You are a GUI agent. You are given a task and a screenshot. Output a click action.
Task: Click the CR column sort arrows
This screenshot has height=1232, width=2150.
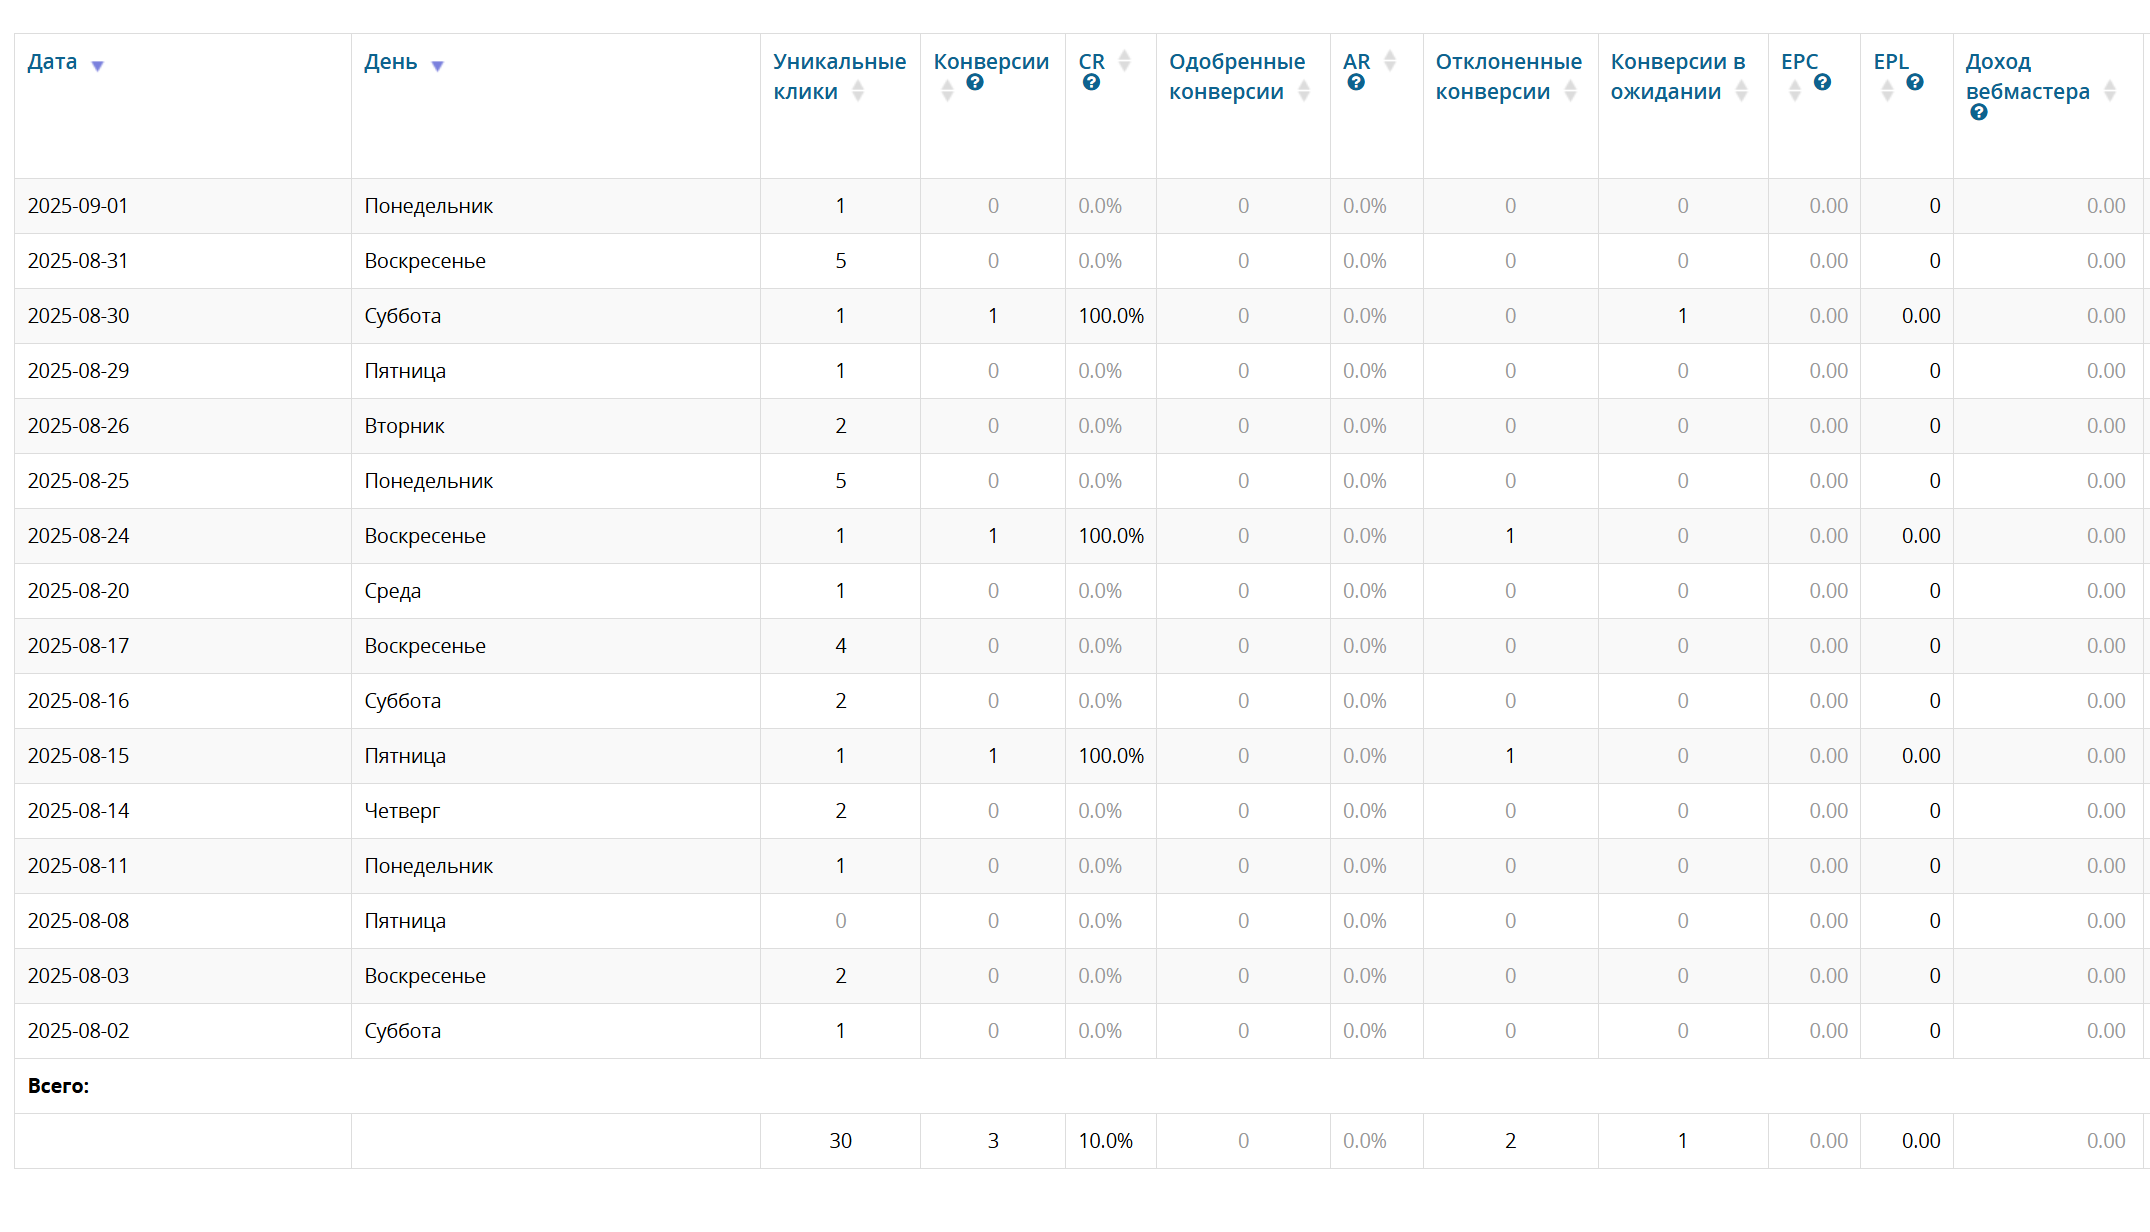click(x=1124, y=61)
